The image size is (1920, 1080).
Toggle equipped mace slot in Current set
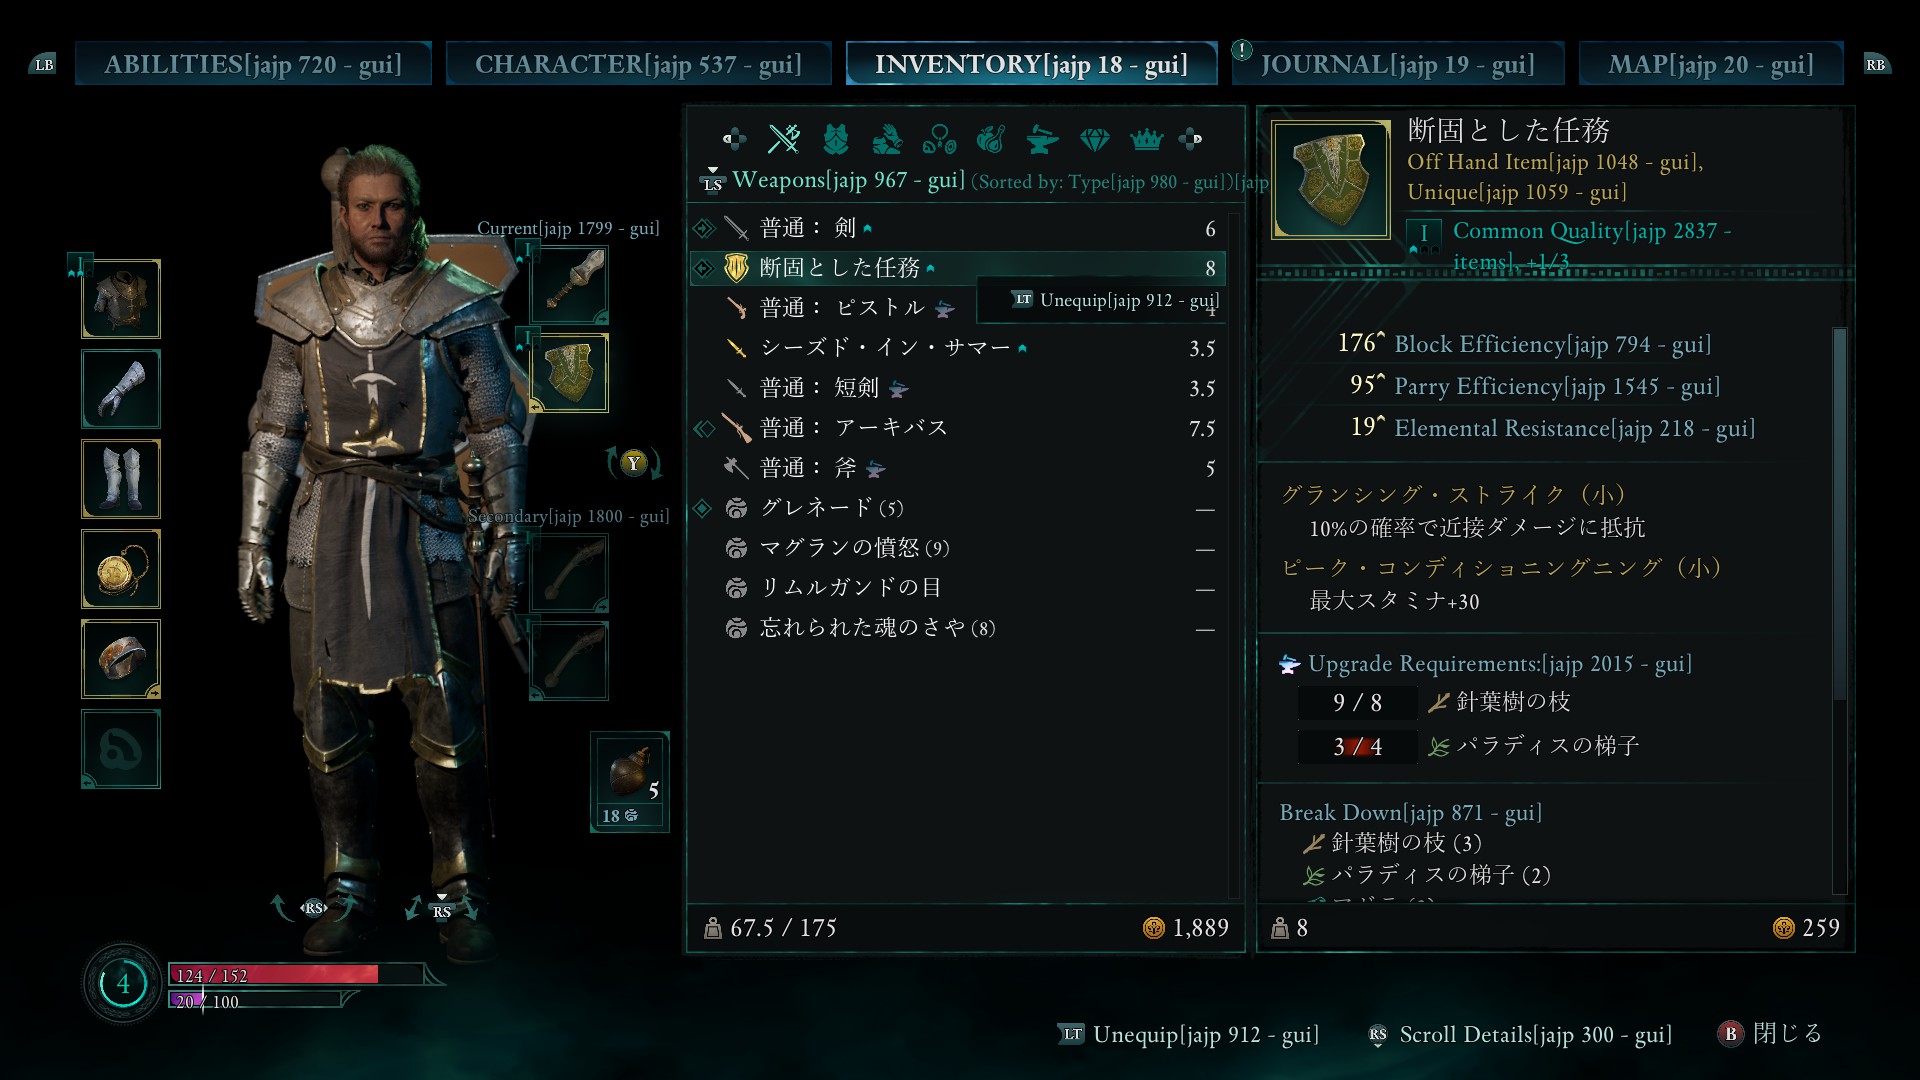(x=569, y=284)
